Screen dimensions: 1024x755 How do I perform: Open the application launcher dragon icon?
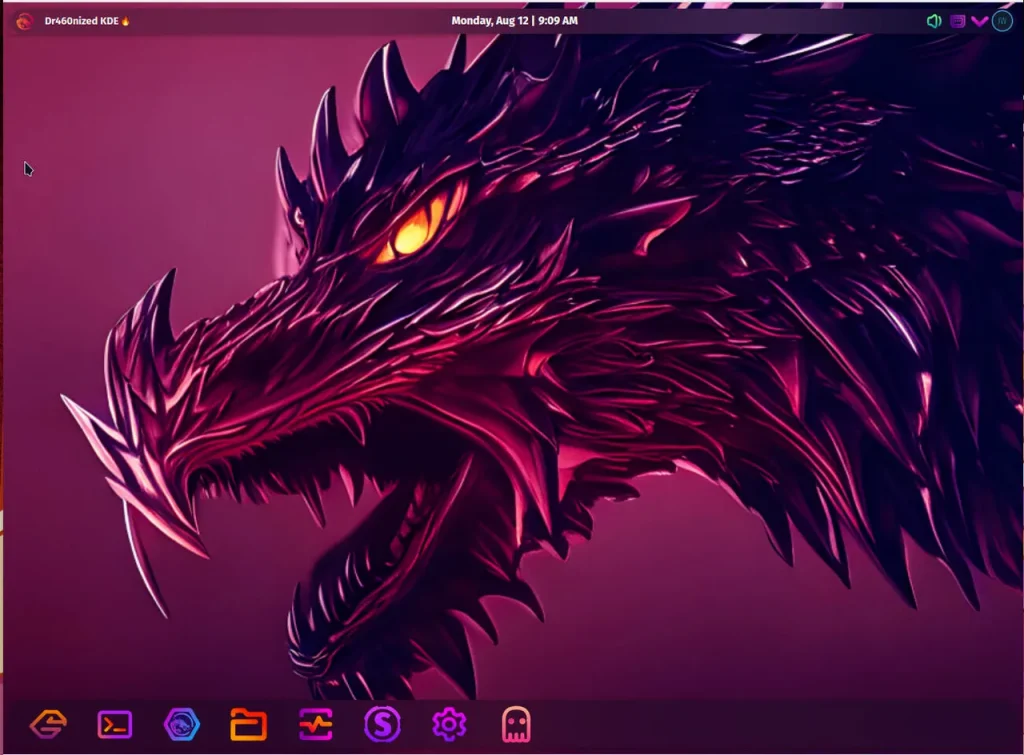click(x=24, y=21)
